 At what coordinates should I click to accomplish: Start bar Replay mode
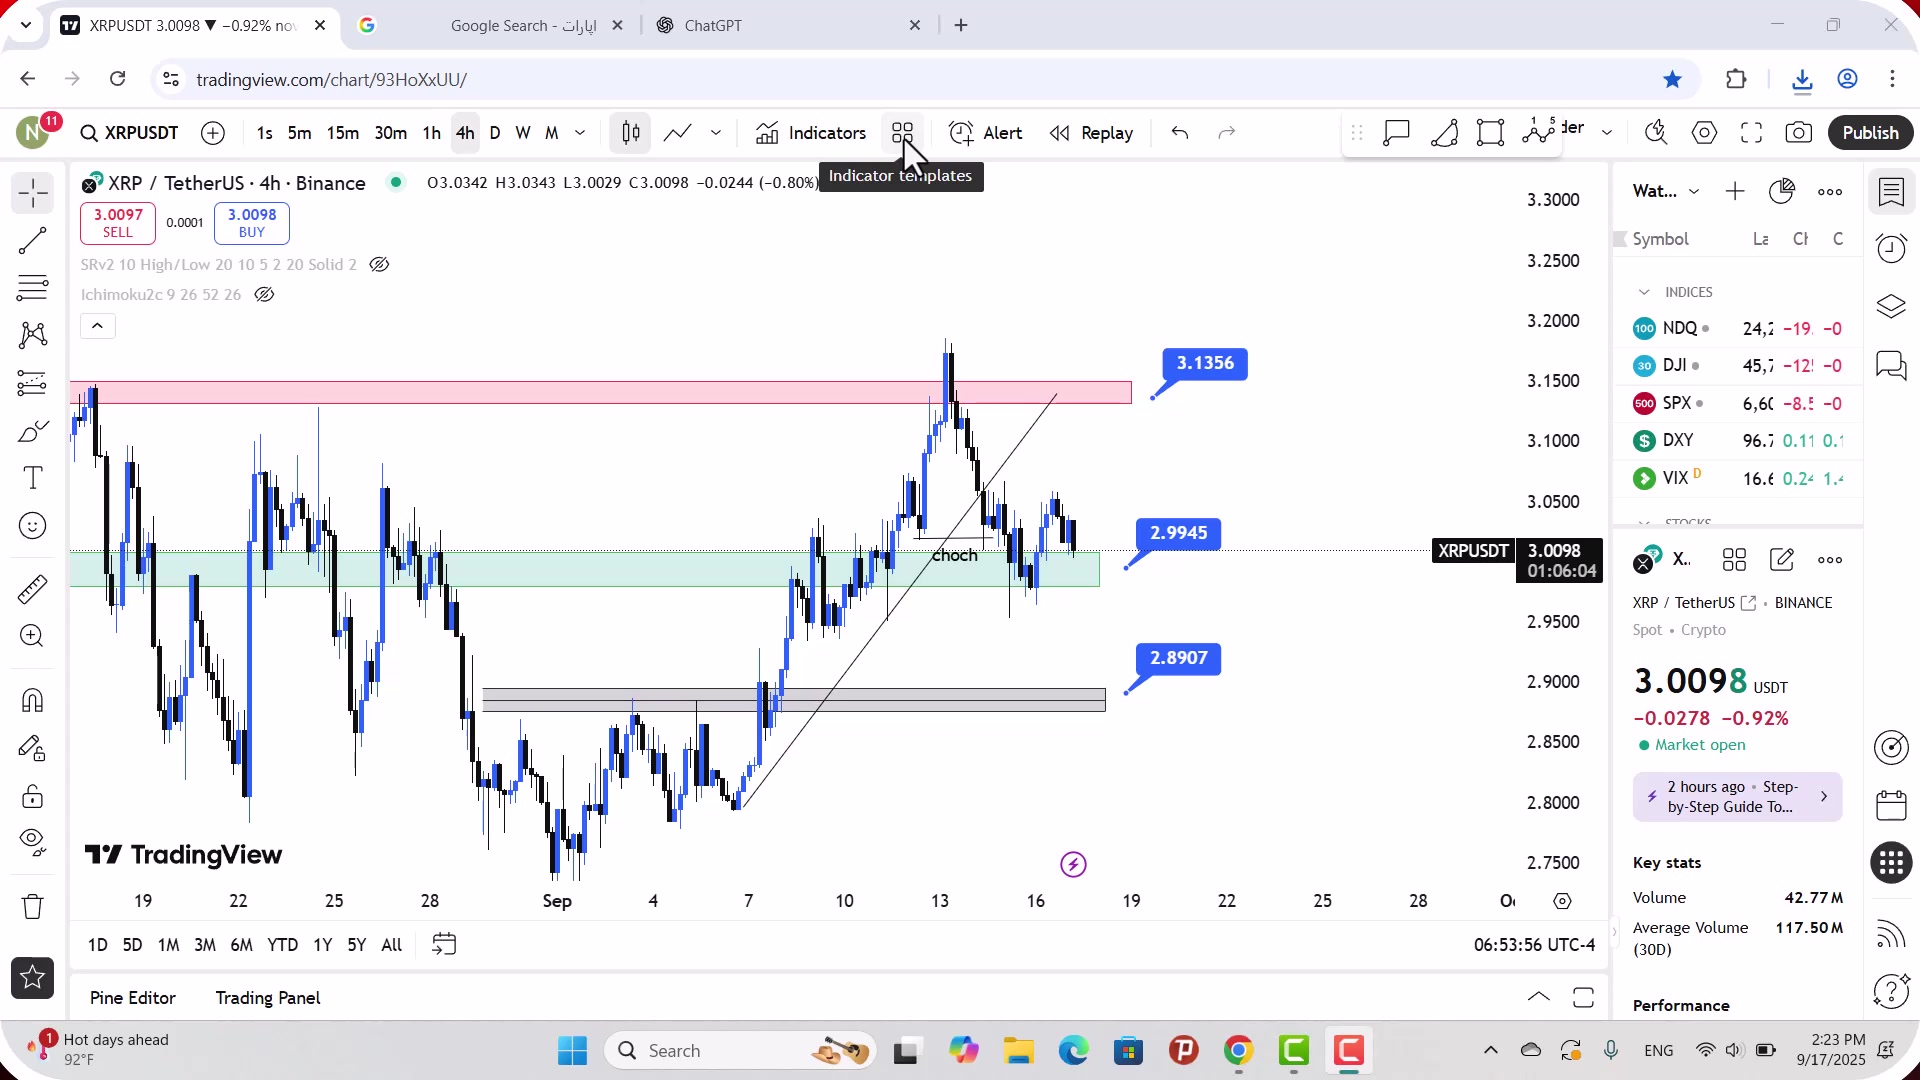(x=1092, y=133)
